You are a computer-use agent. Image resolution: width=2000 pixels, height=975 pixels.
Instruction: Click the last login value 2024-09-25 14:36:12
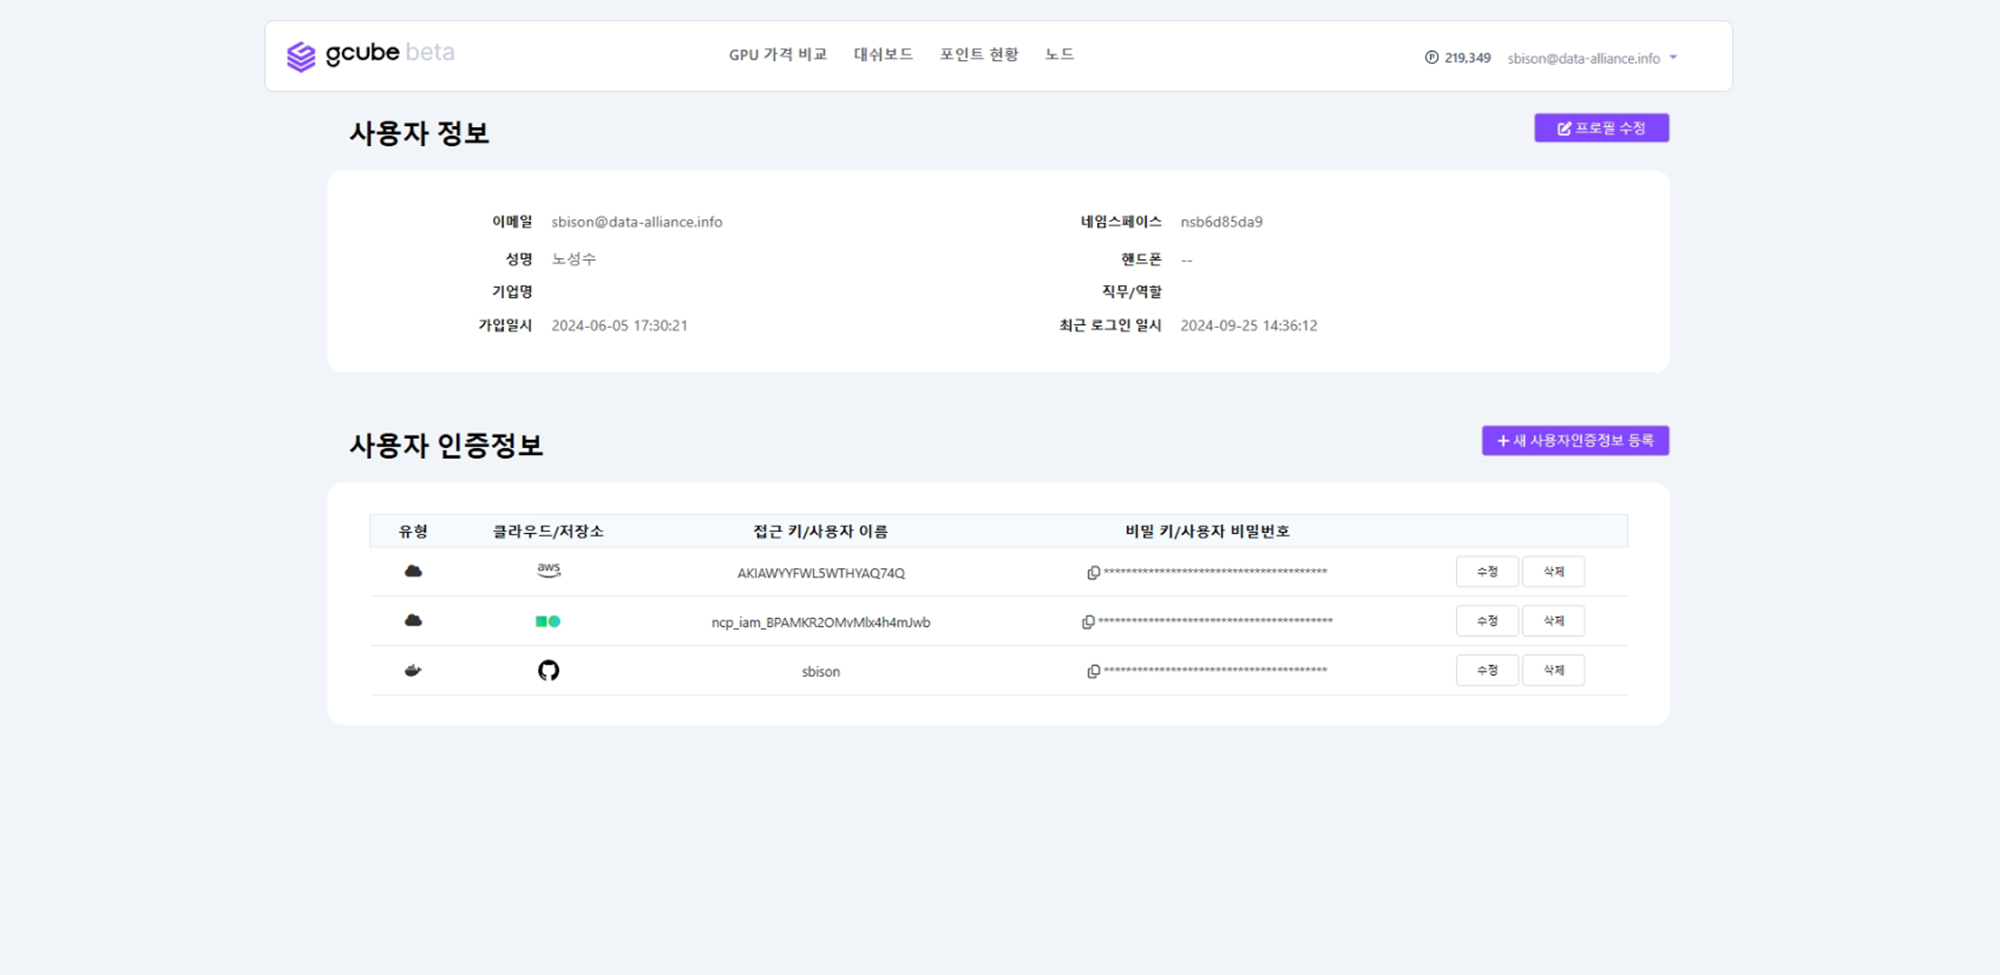click(x=1248, y=326)
